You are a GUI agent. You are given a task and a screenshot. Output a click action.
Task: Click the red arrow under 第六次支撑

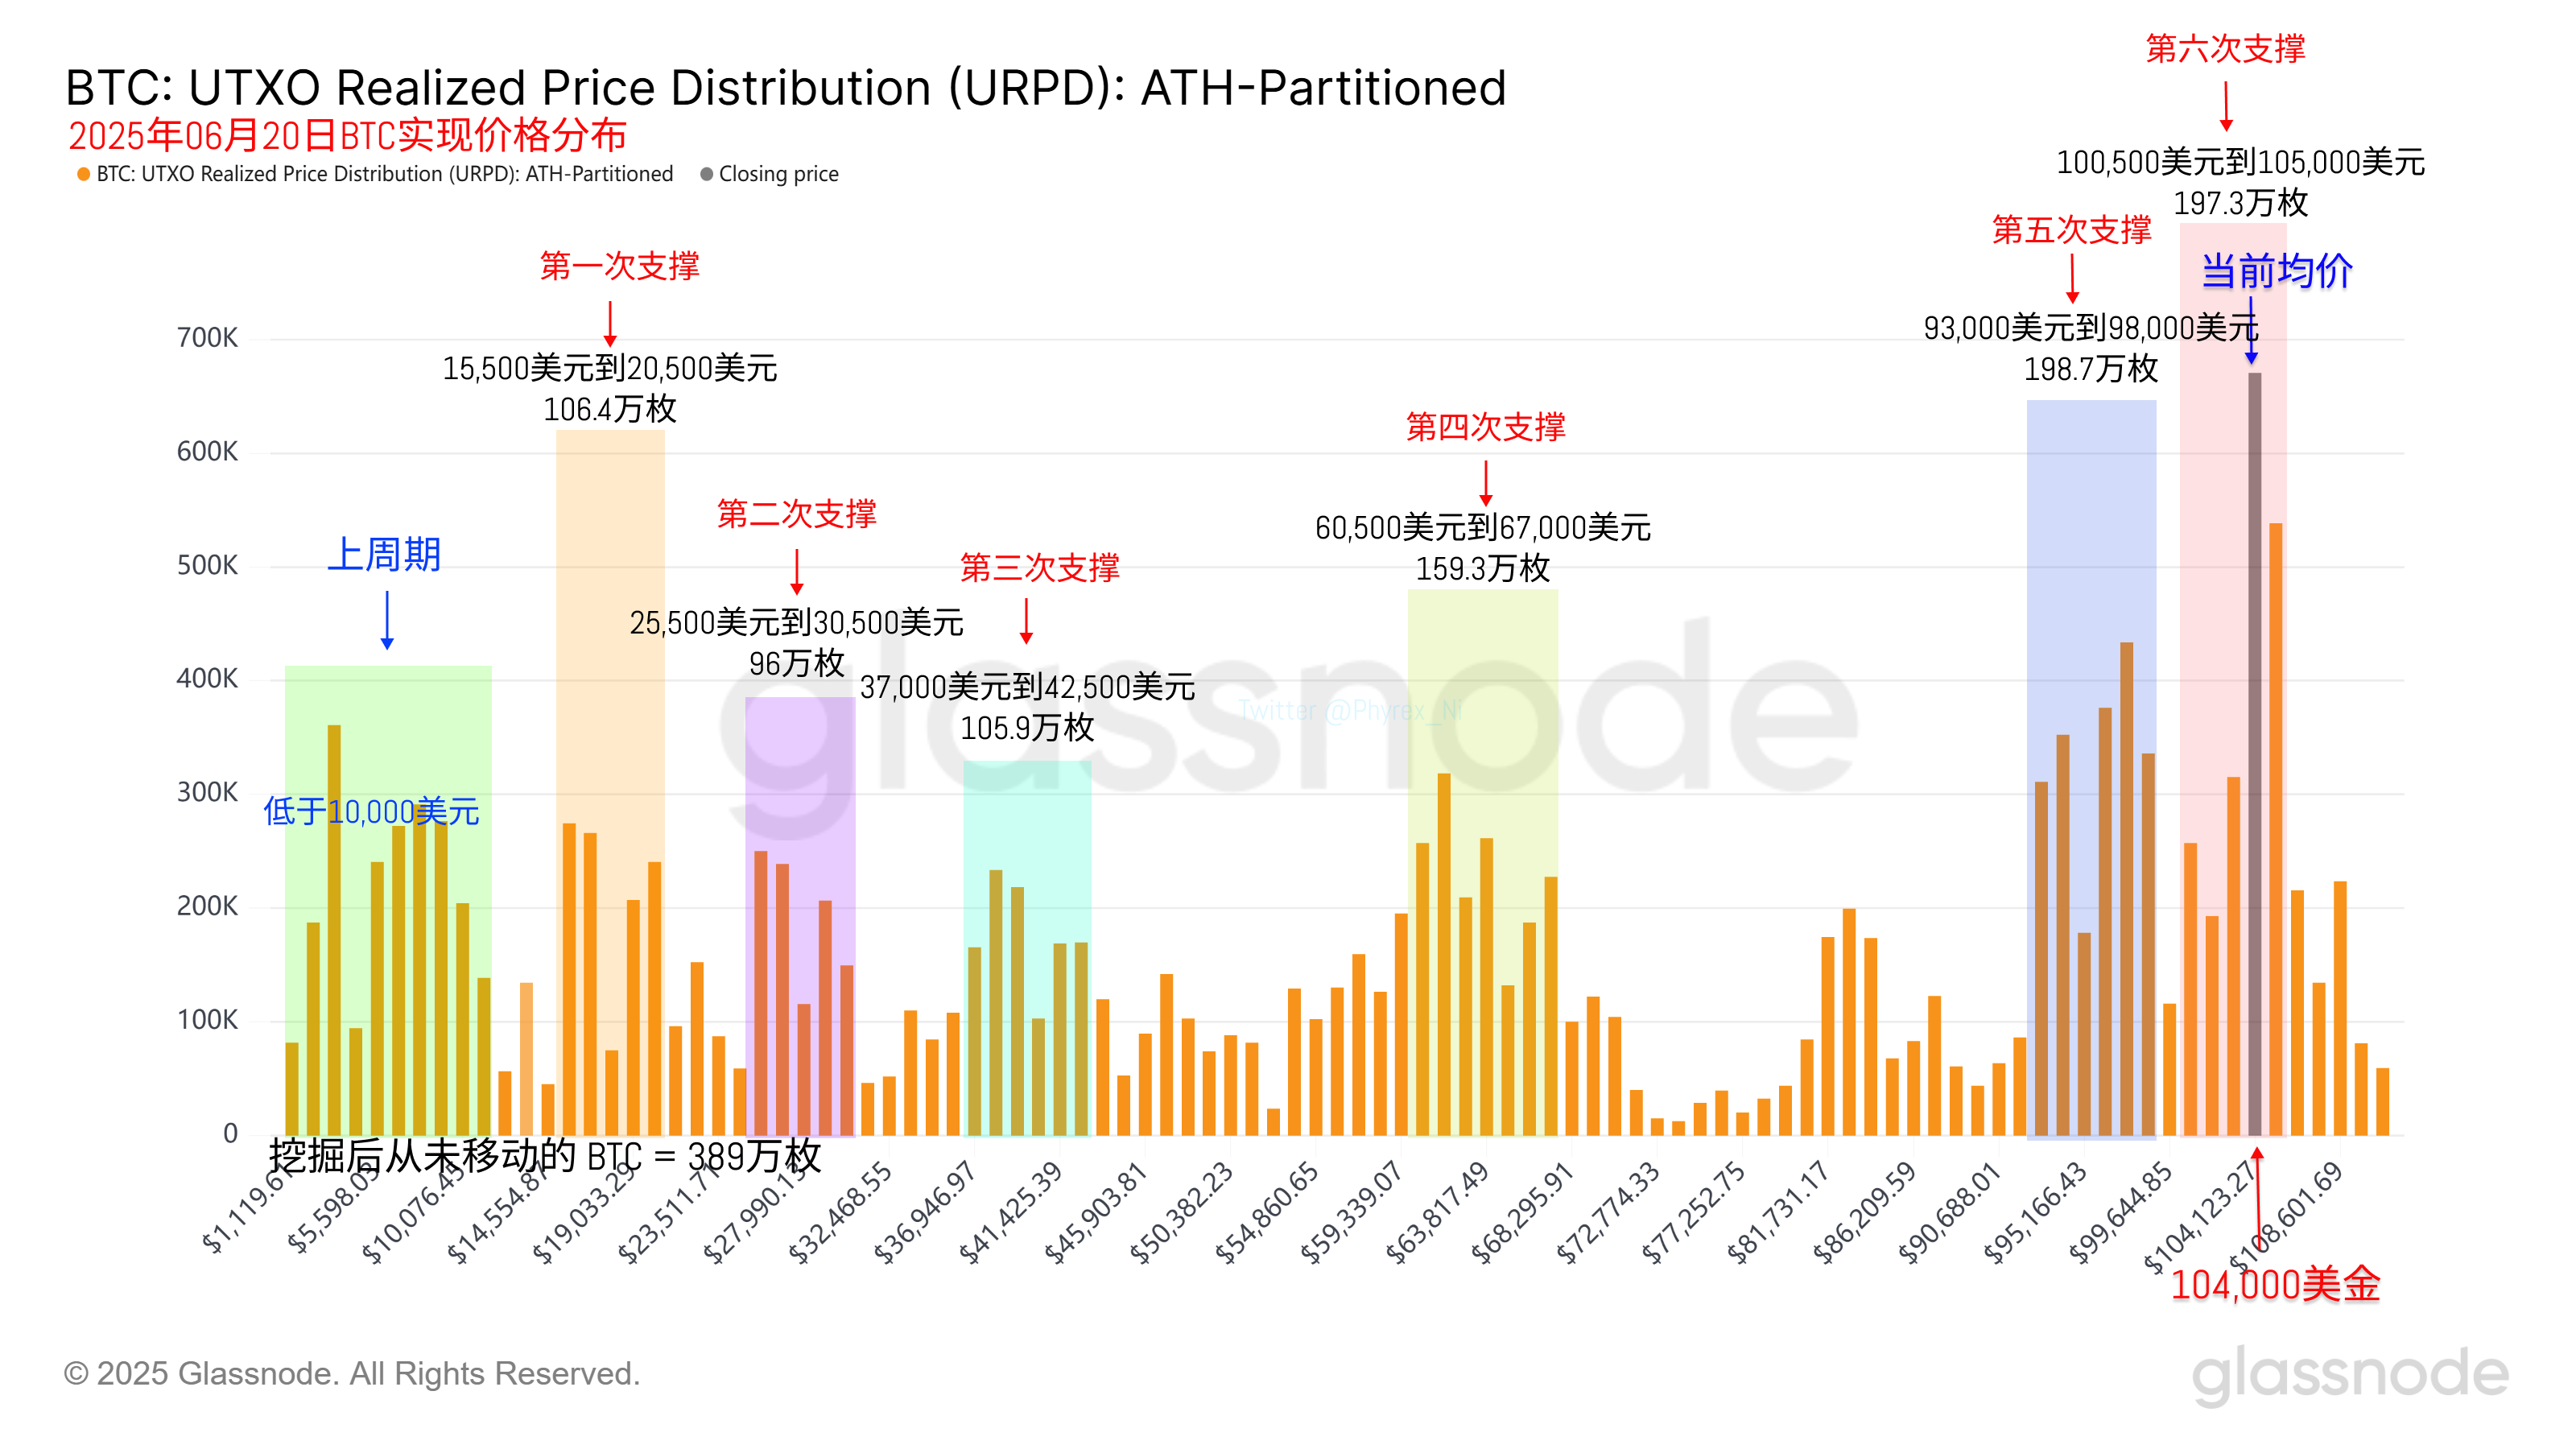tap(2225, 106)
